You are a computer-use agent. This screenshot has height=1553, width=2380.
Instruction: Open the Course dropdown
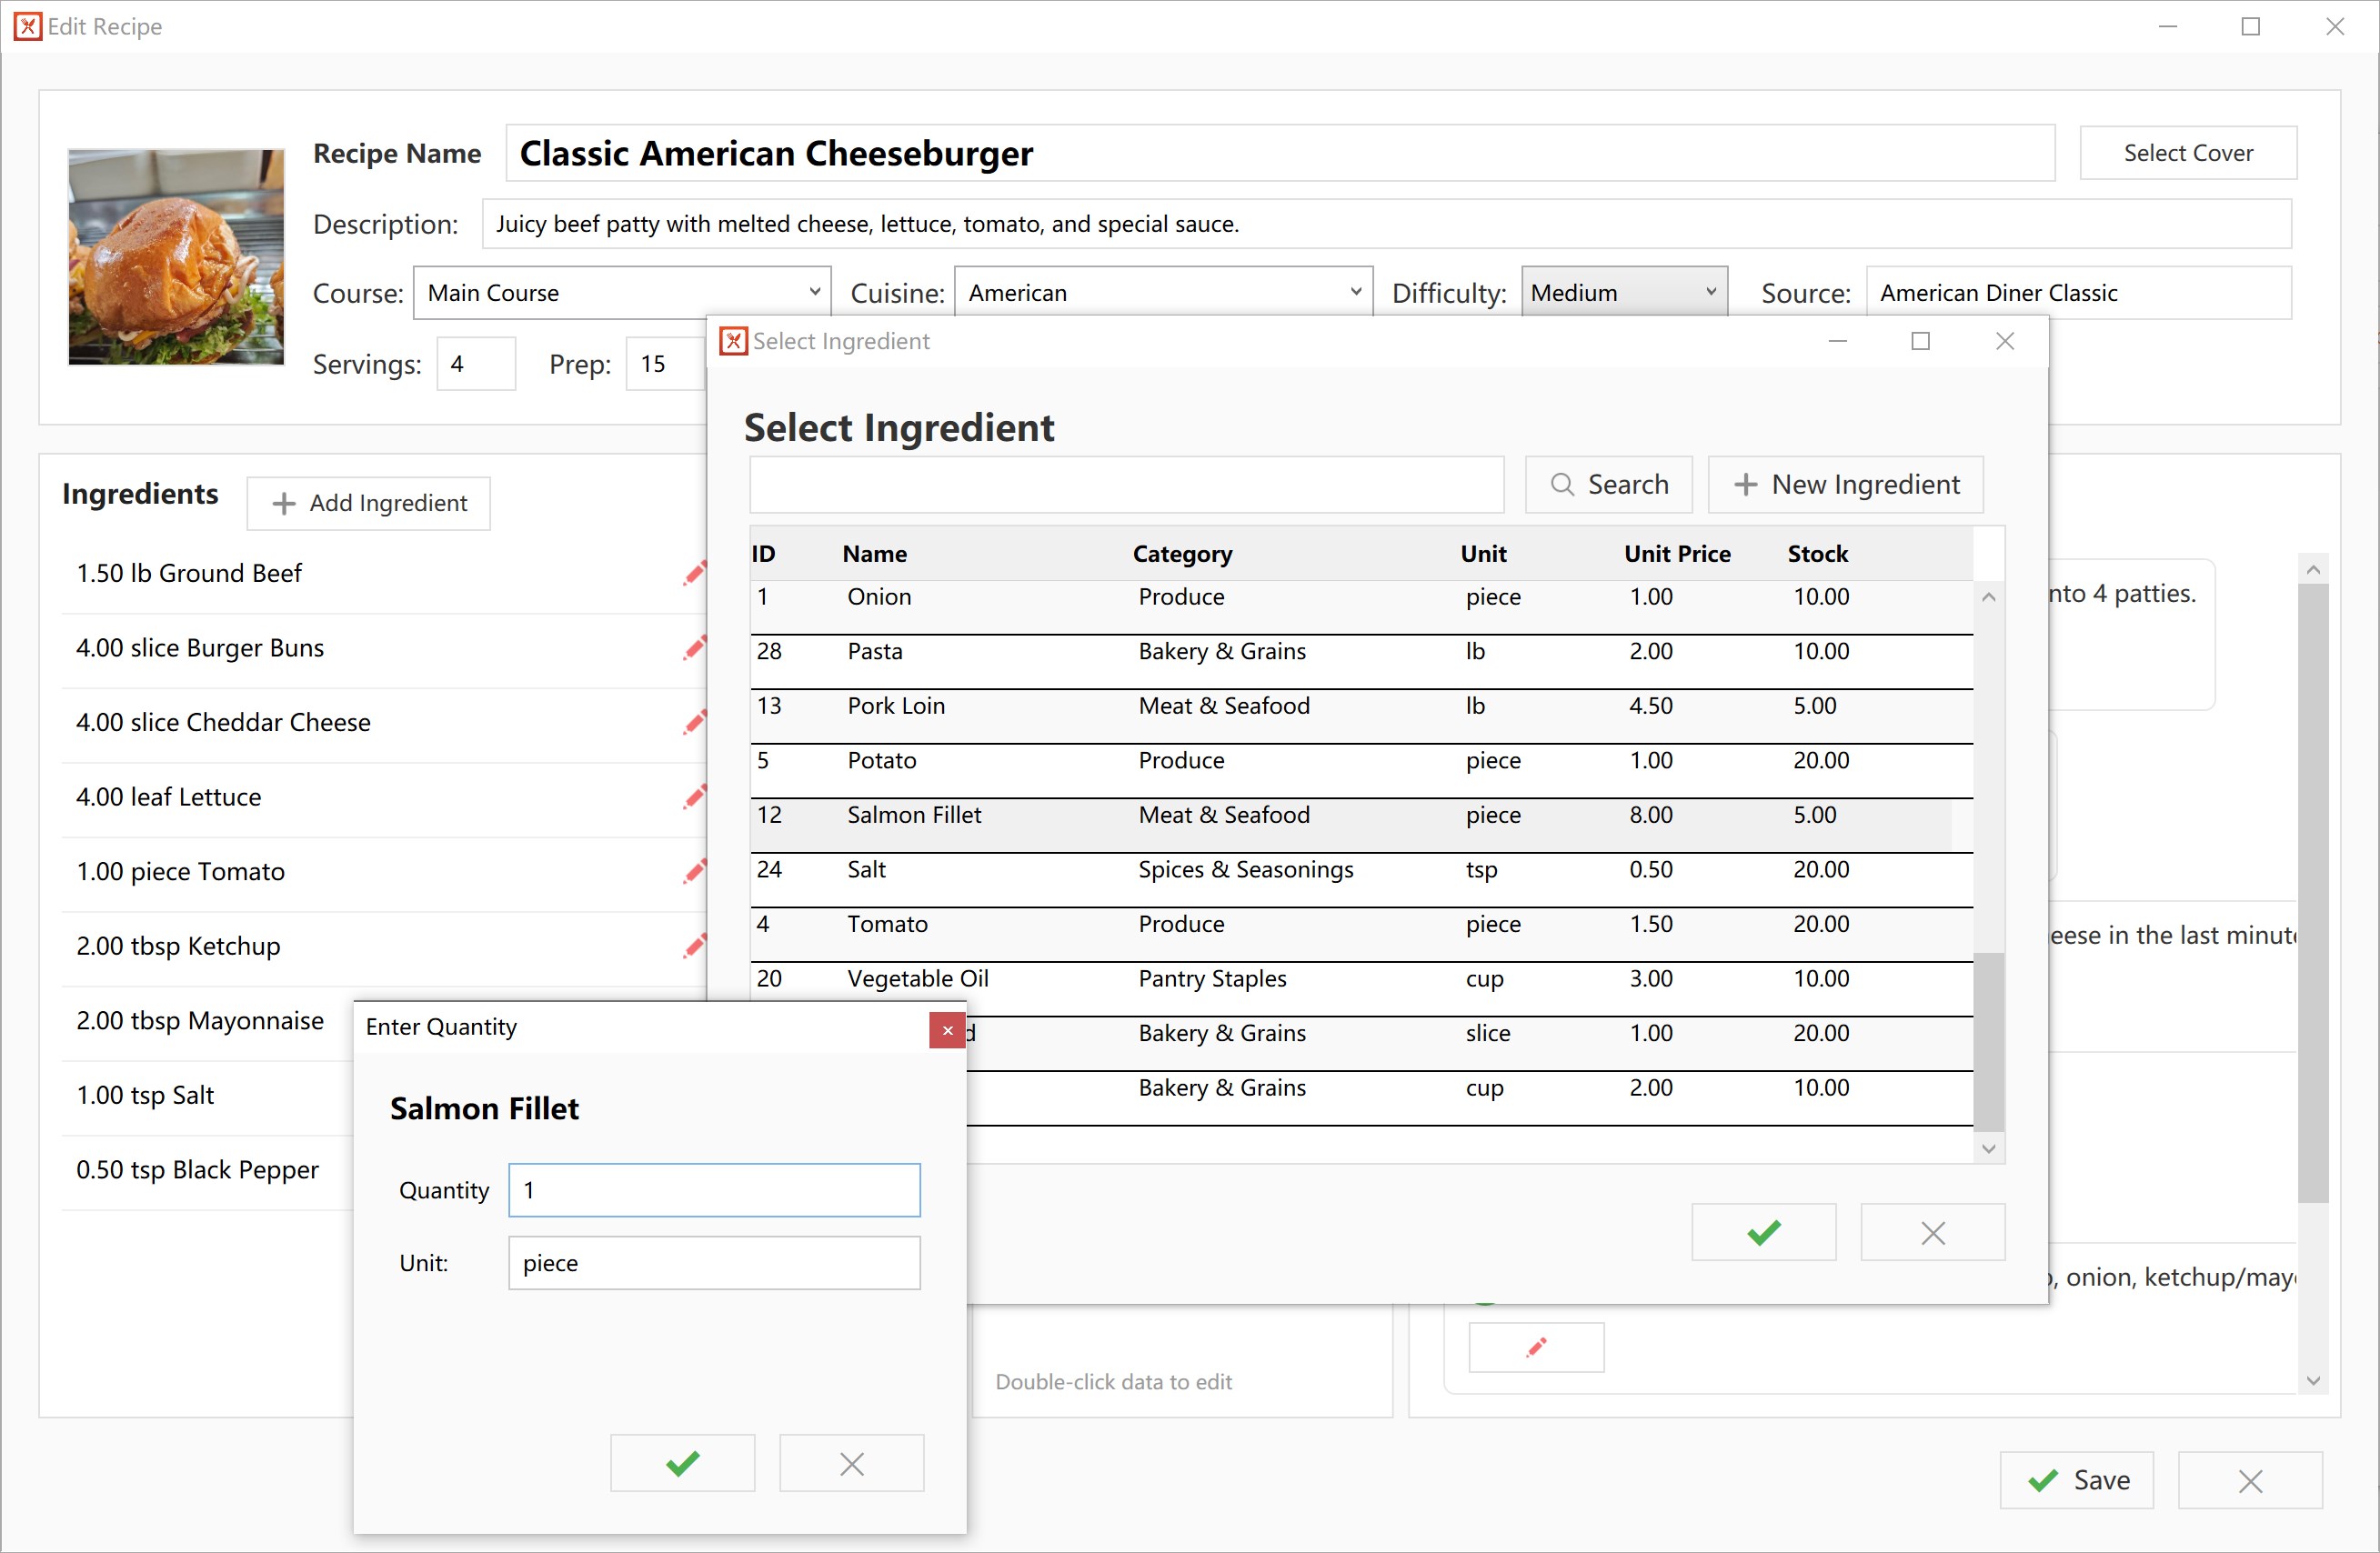pos(622,293)
